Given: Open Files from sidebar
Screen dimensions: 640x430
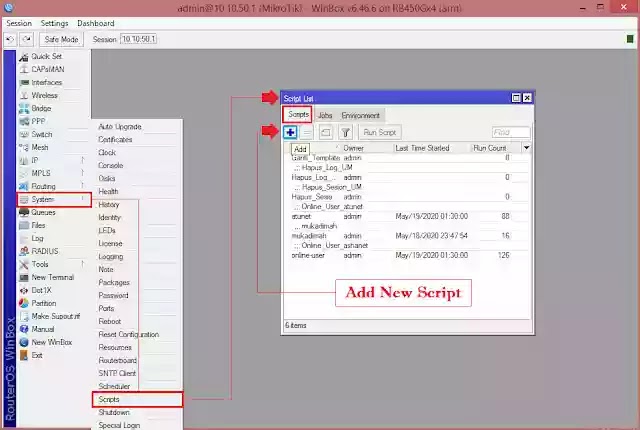Looking at the screenshot, I should point(38,225).
